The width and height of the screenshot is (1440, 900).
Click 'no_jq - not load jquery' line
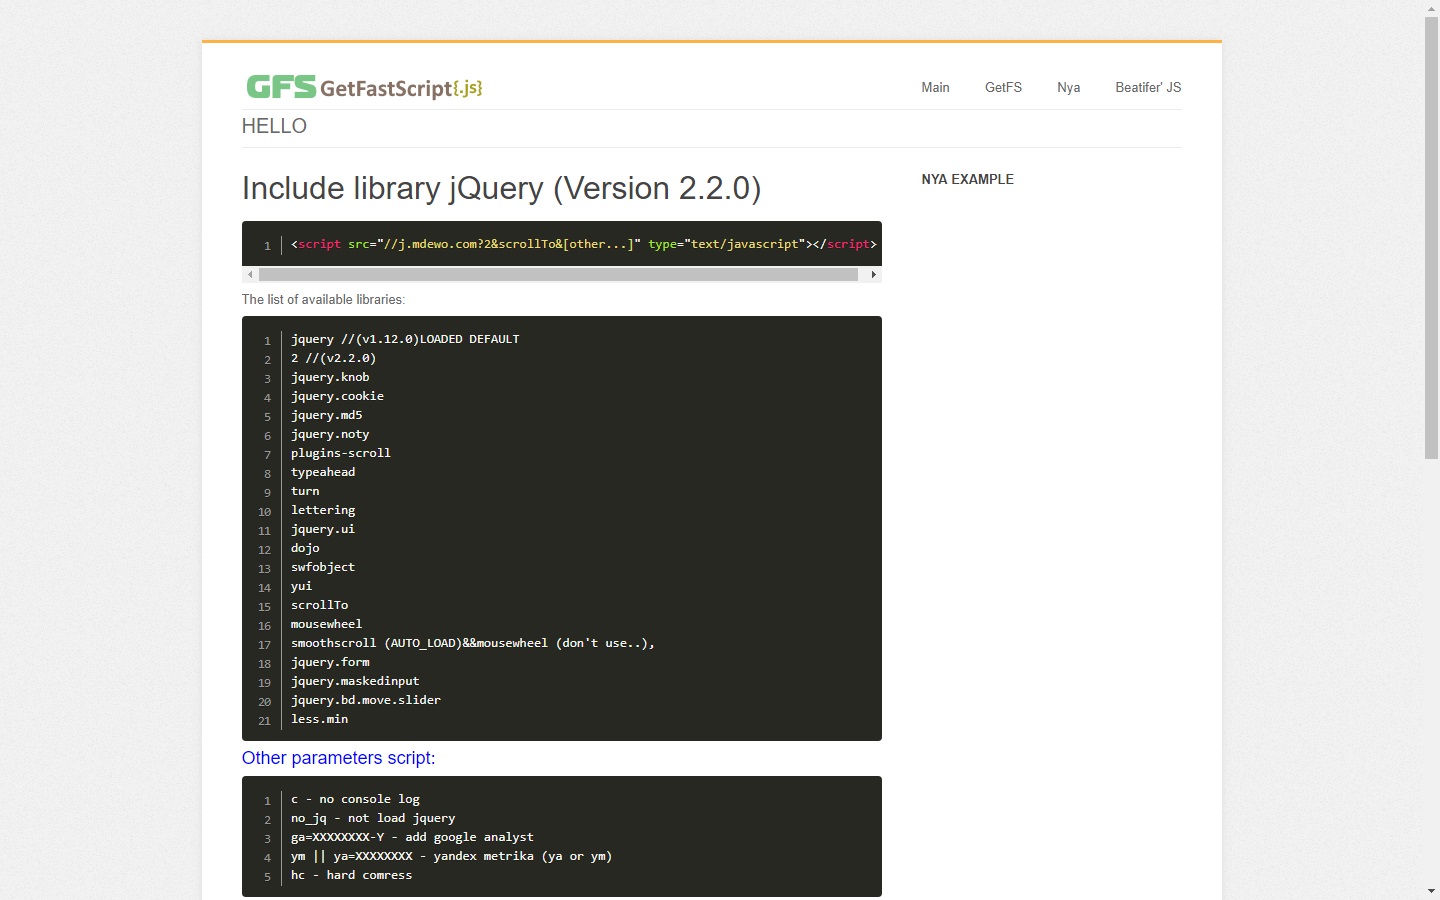(373, 818)
